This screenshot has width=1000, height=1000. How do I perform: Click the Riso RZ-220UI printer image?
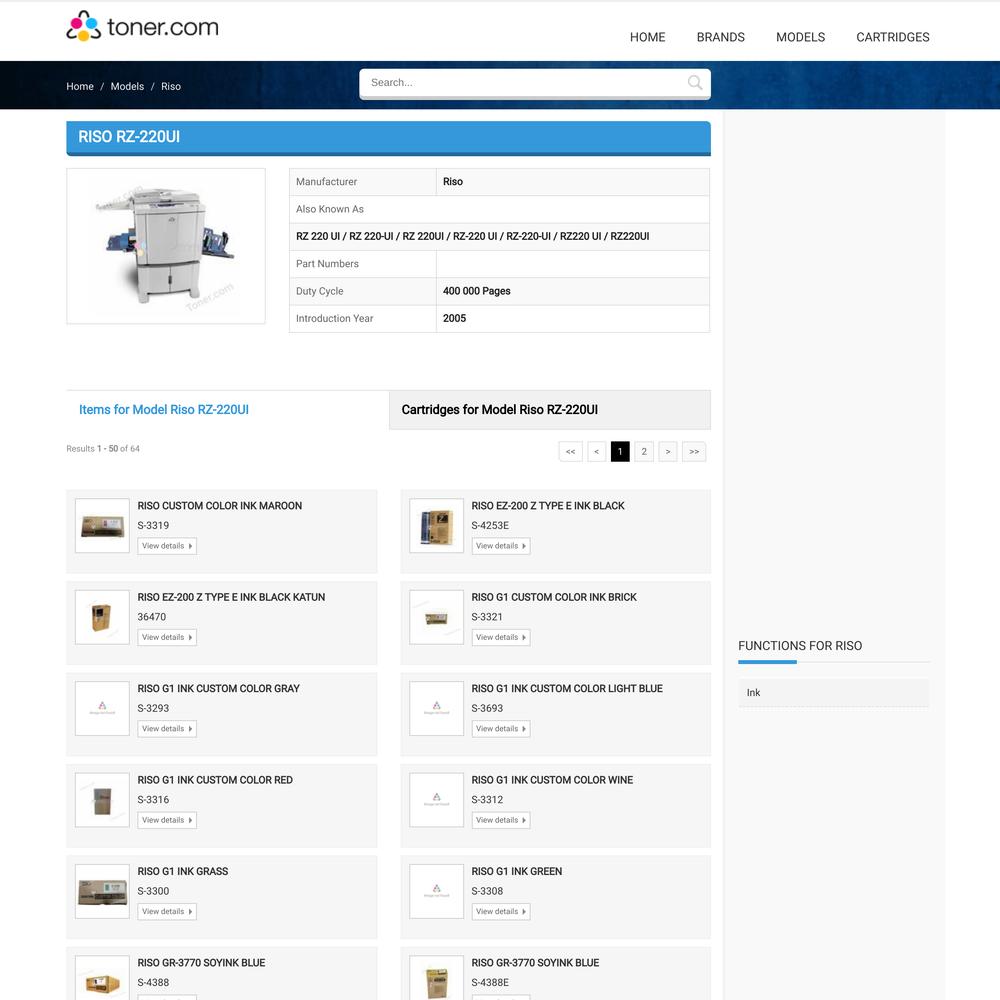166,246
